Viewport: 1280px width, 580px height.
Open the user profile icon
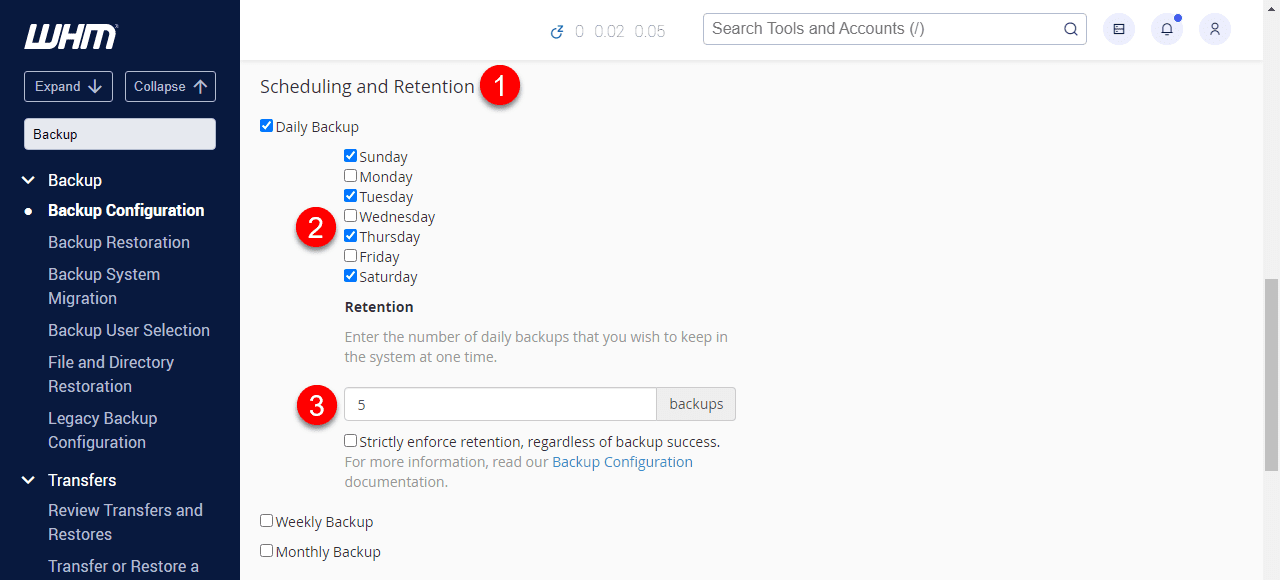coord(1214,29)
